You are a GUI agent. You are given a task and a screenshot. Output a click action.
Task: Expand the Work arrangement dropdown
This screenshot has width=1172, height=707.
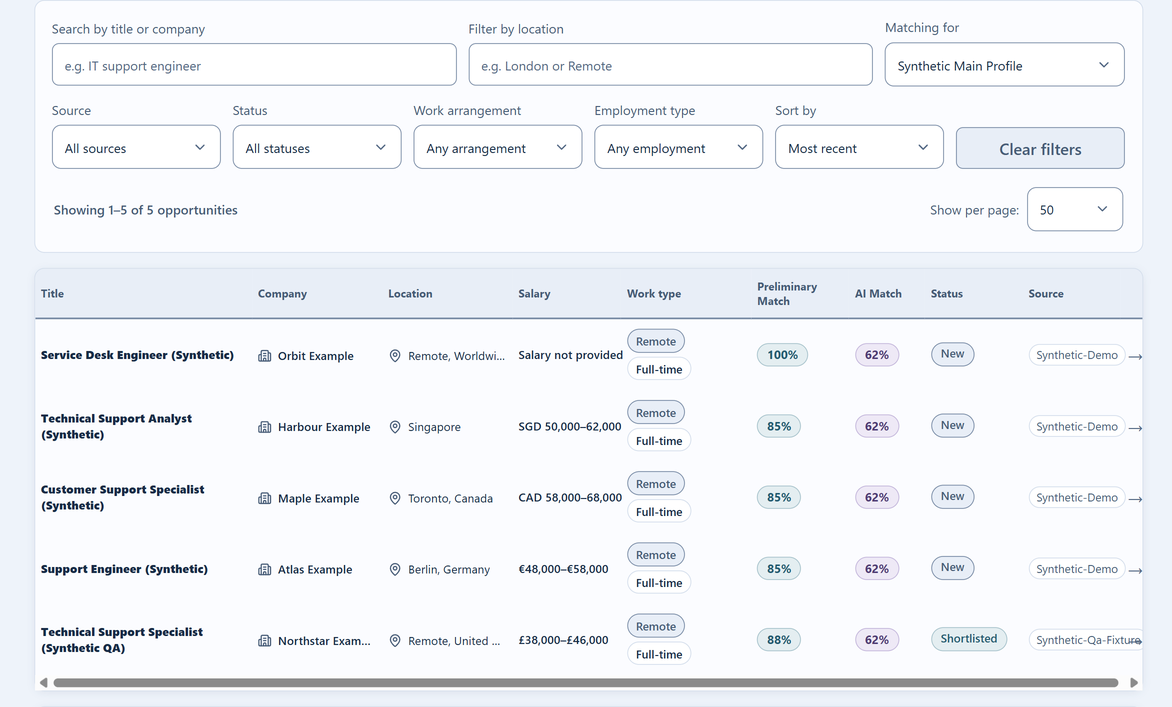pyautogui.click(x=498, y=147)
